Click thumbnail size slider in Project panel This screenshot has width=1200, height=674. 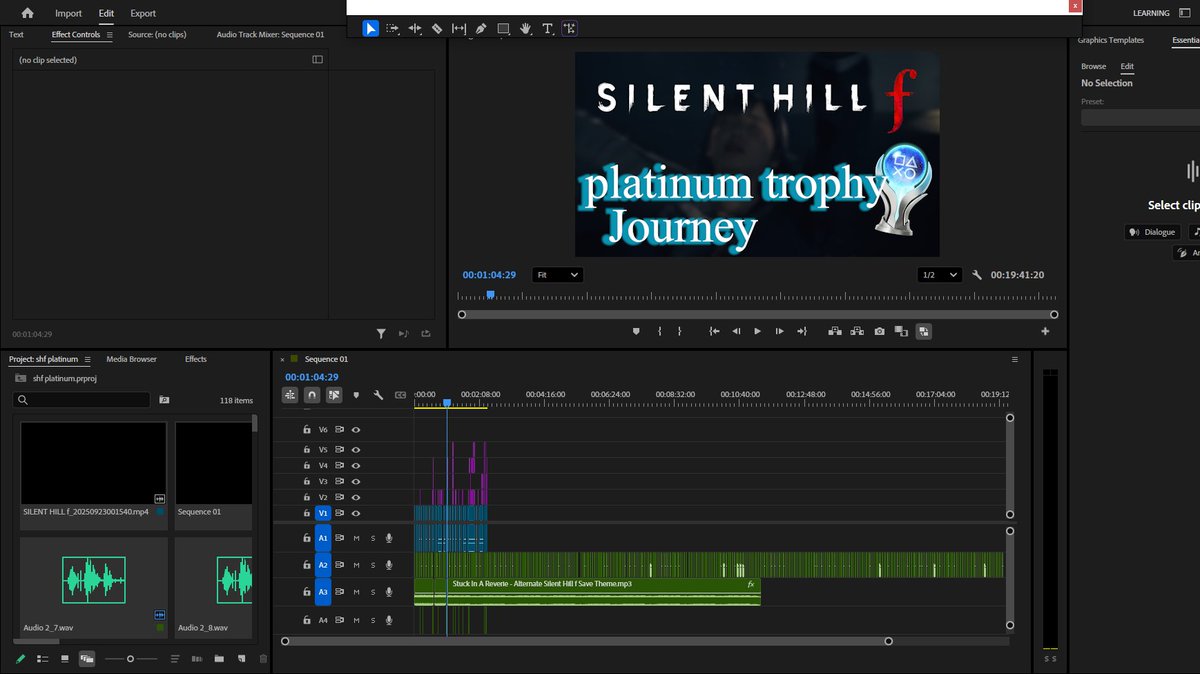click(131, 659)
